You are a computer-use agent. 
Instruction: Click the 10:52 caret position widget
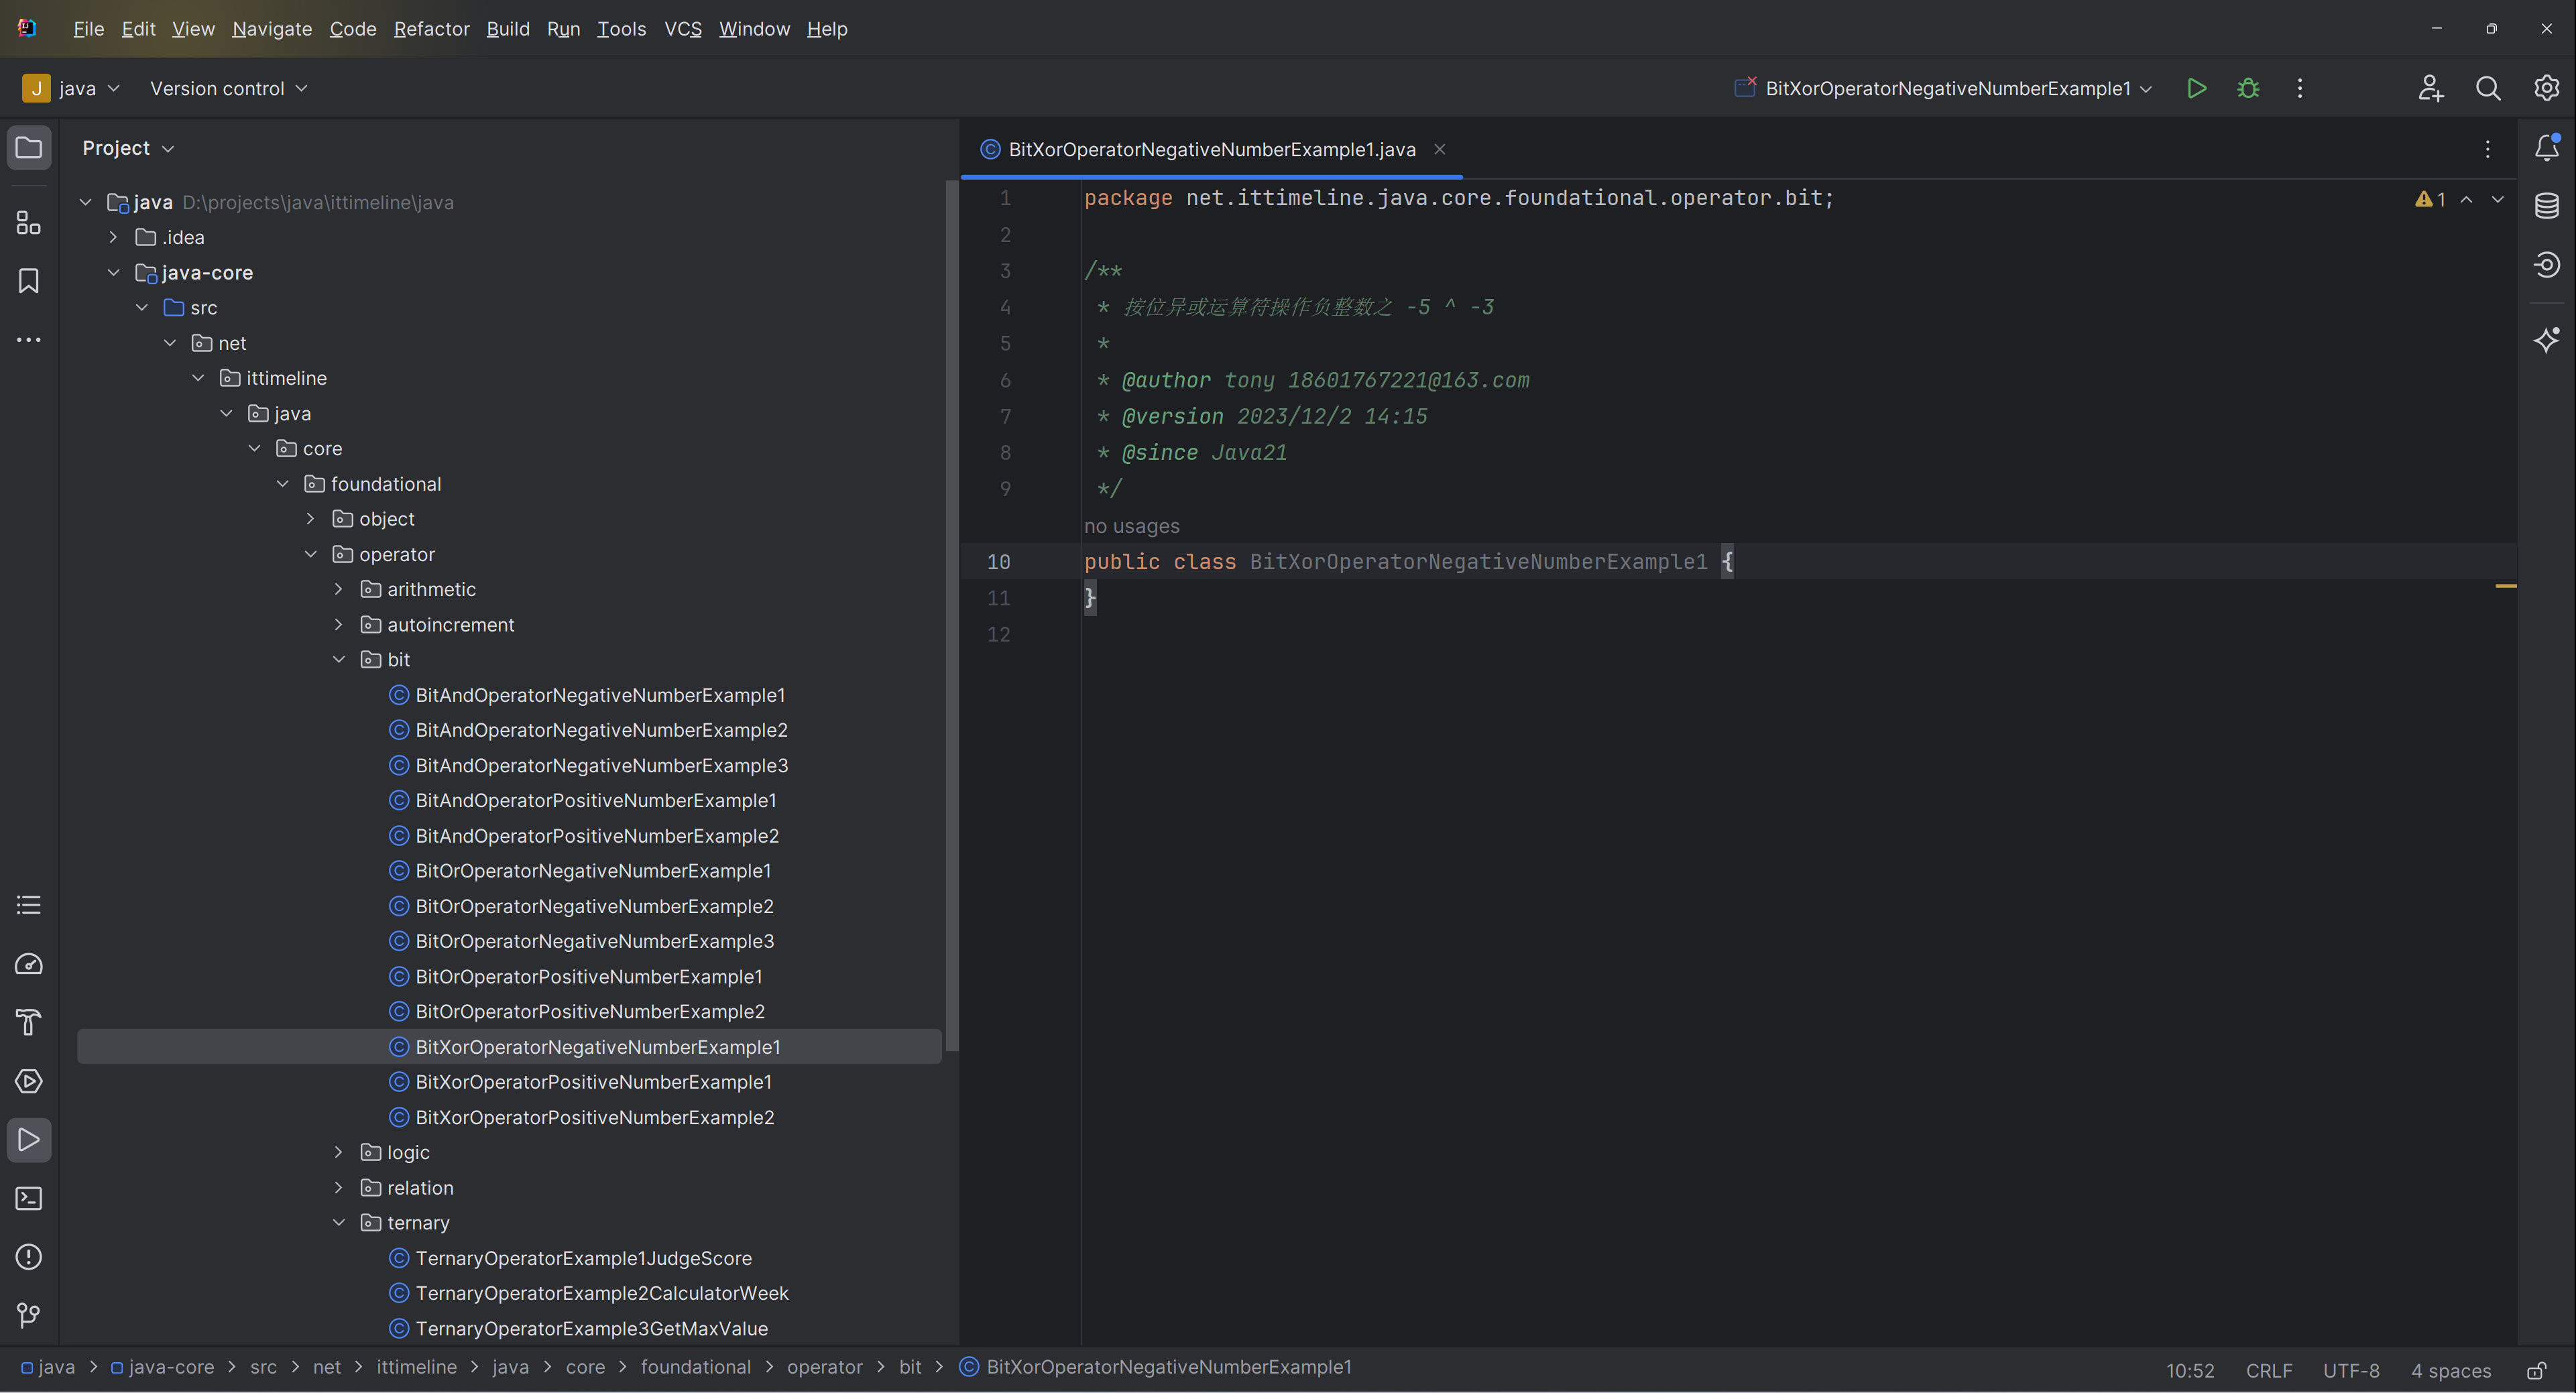[x=2190, y=1370]
